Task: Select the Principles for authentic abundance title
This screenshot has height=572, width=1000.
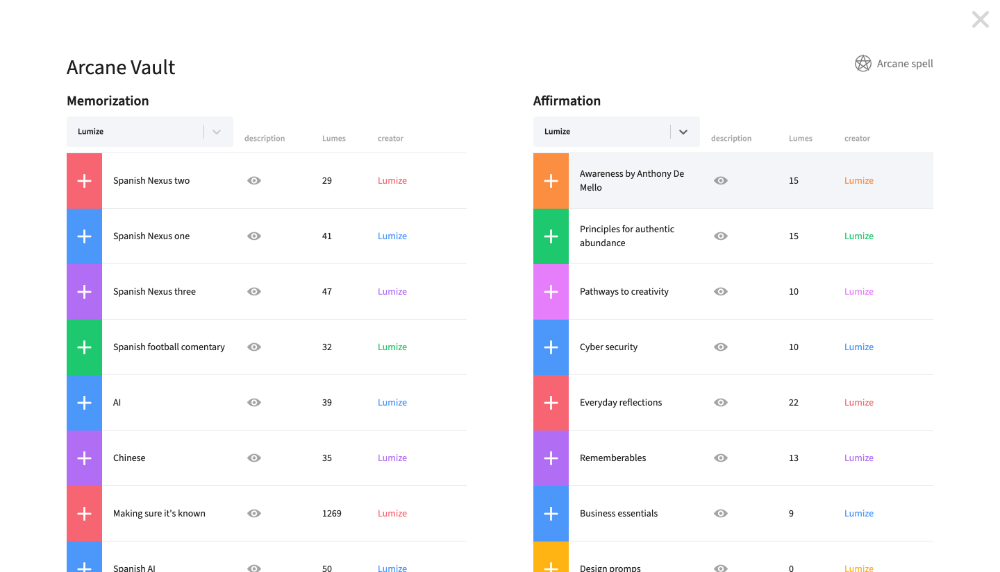Action: [627, 236]
